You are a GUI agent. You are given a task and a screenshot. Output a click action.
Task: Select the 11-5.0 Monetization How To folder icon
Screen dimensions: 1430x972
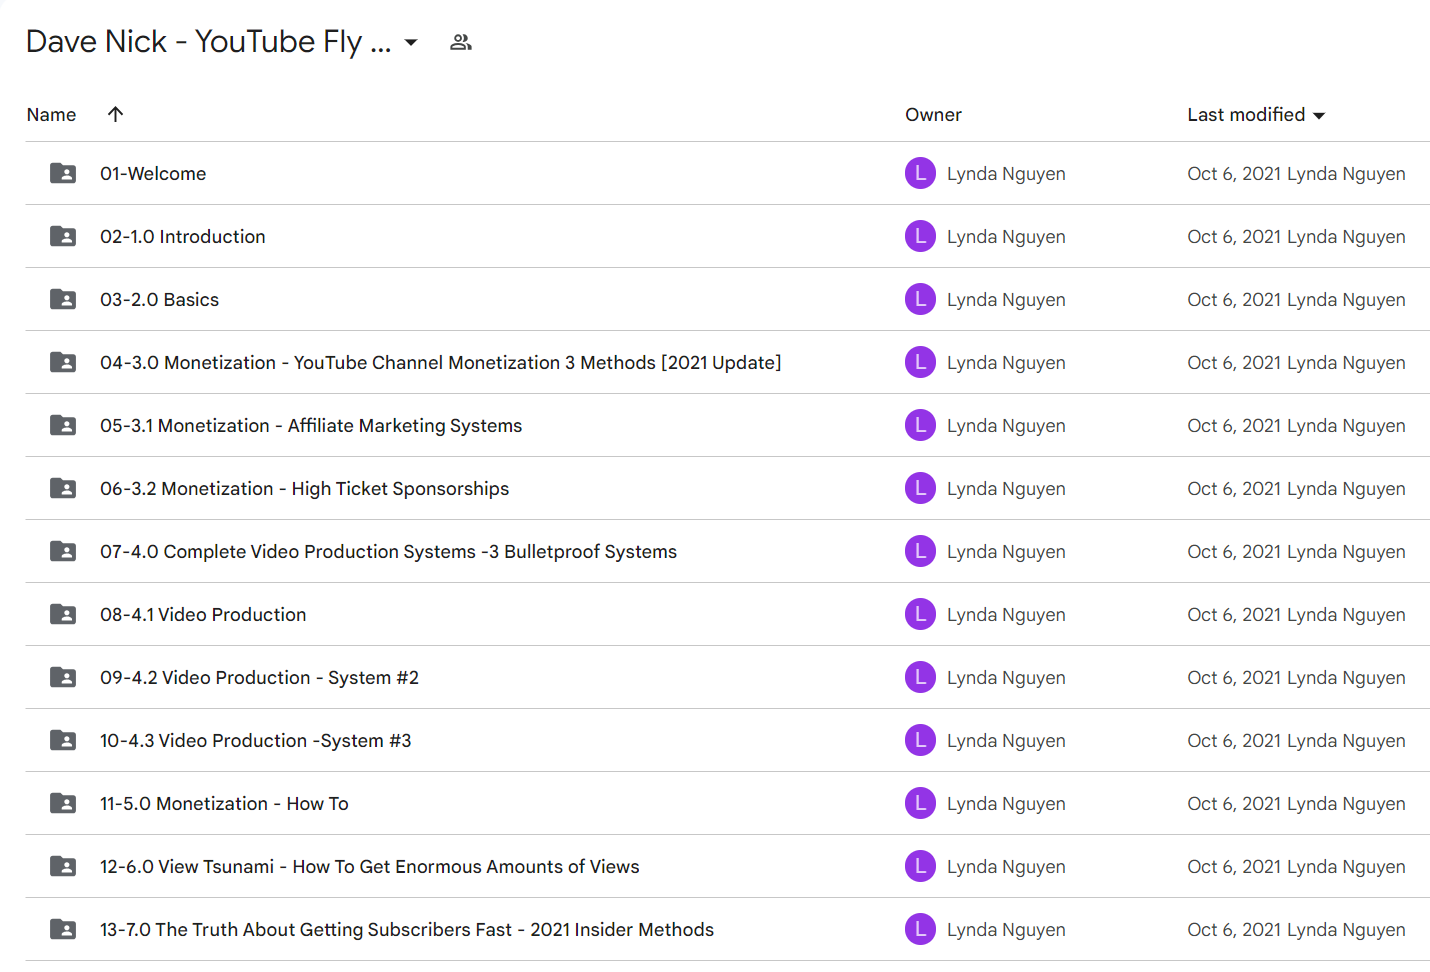click(x=63, y=803)
